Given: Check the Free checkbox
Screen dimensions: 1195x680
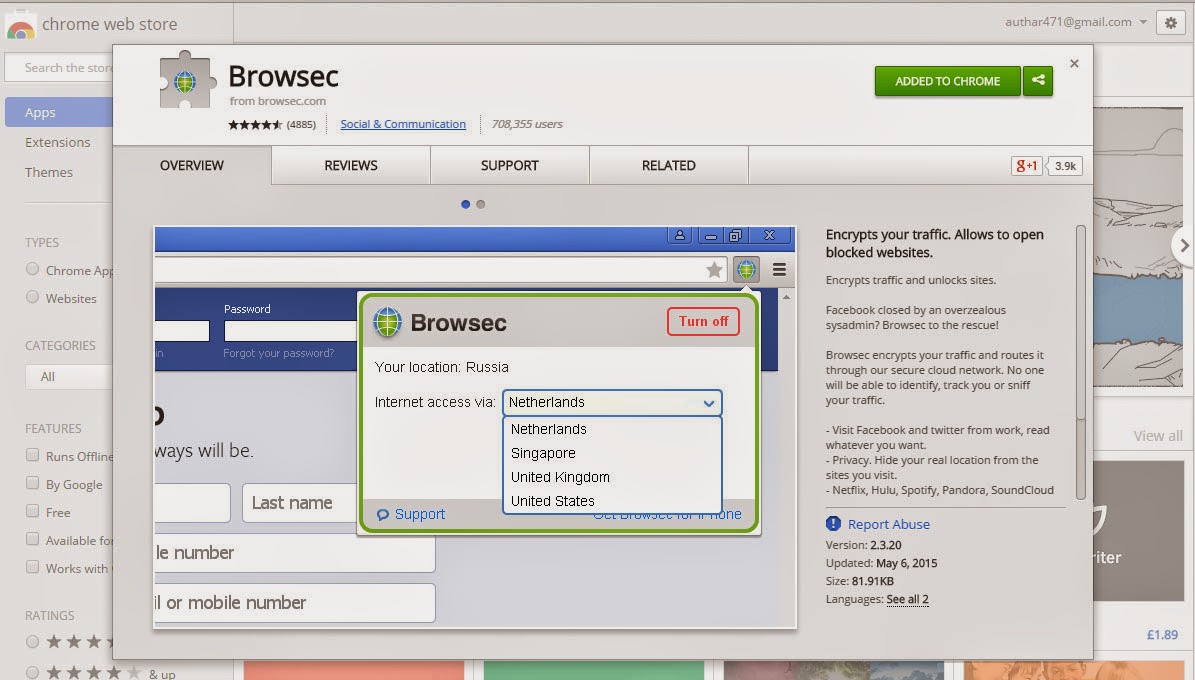Looking at the screenshot, I should pyautogui.click(x=32, y=512).
